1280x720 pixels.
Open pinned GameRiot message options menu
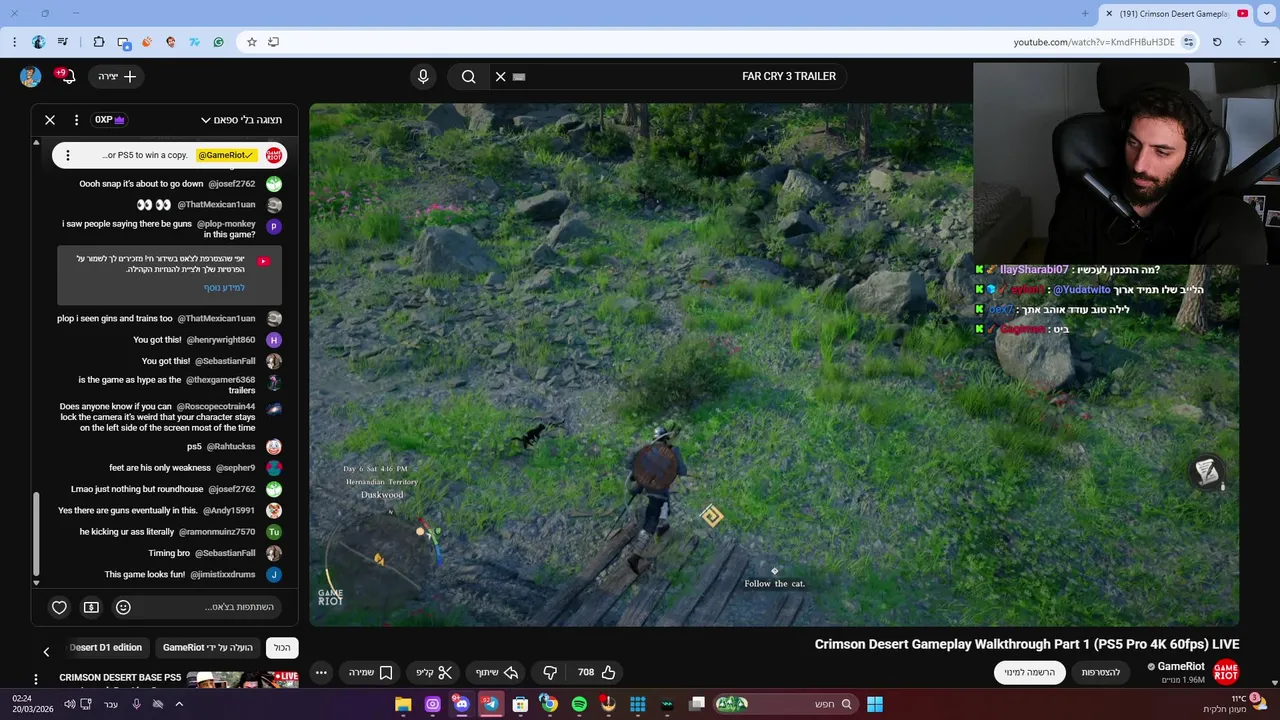(68, 155)
